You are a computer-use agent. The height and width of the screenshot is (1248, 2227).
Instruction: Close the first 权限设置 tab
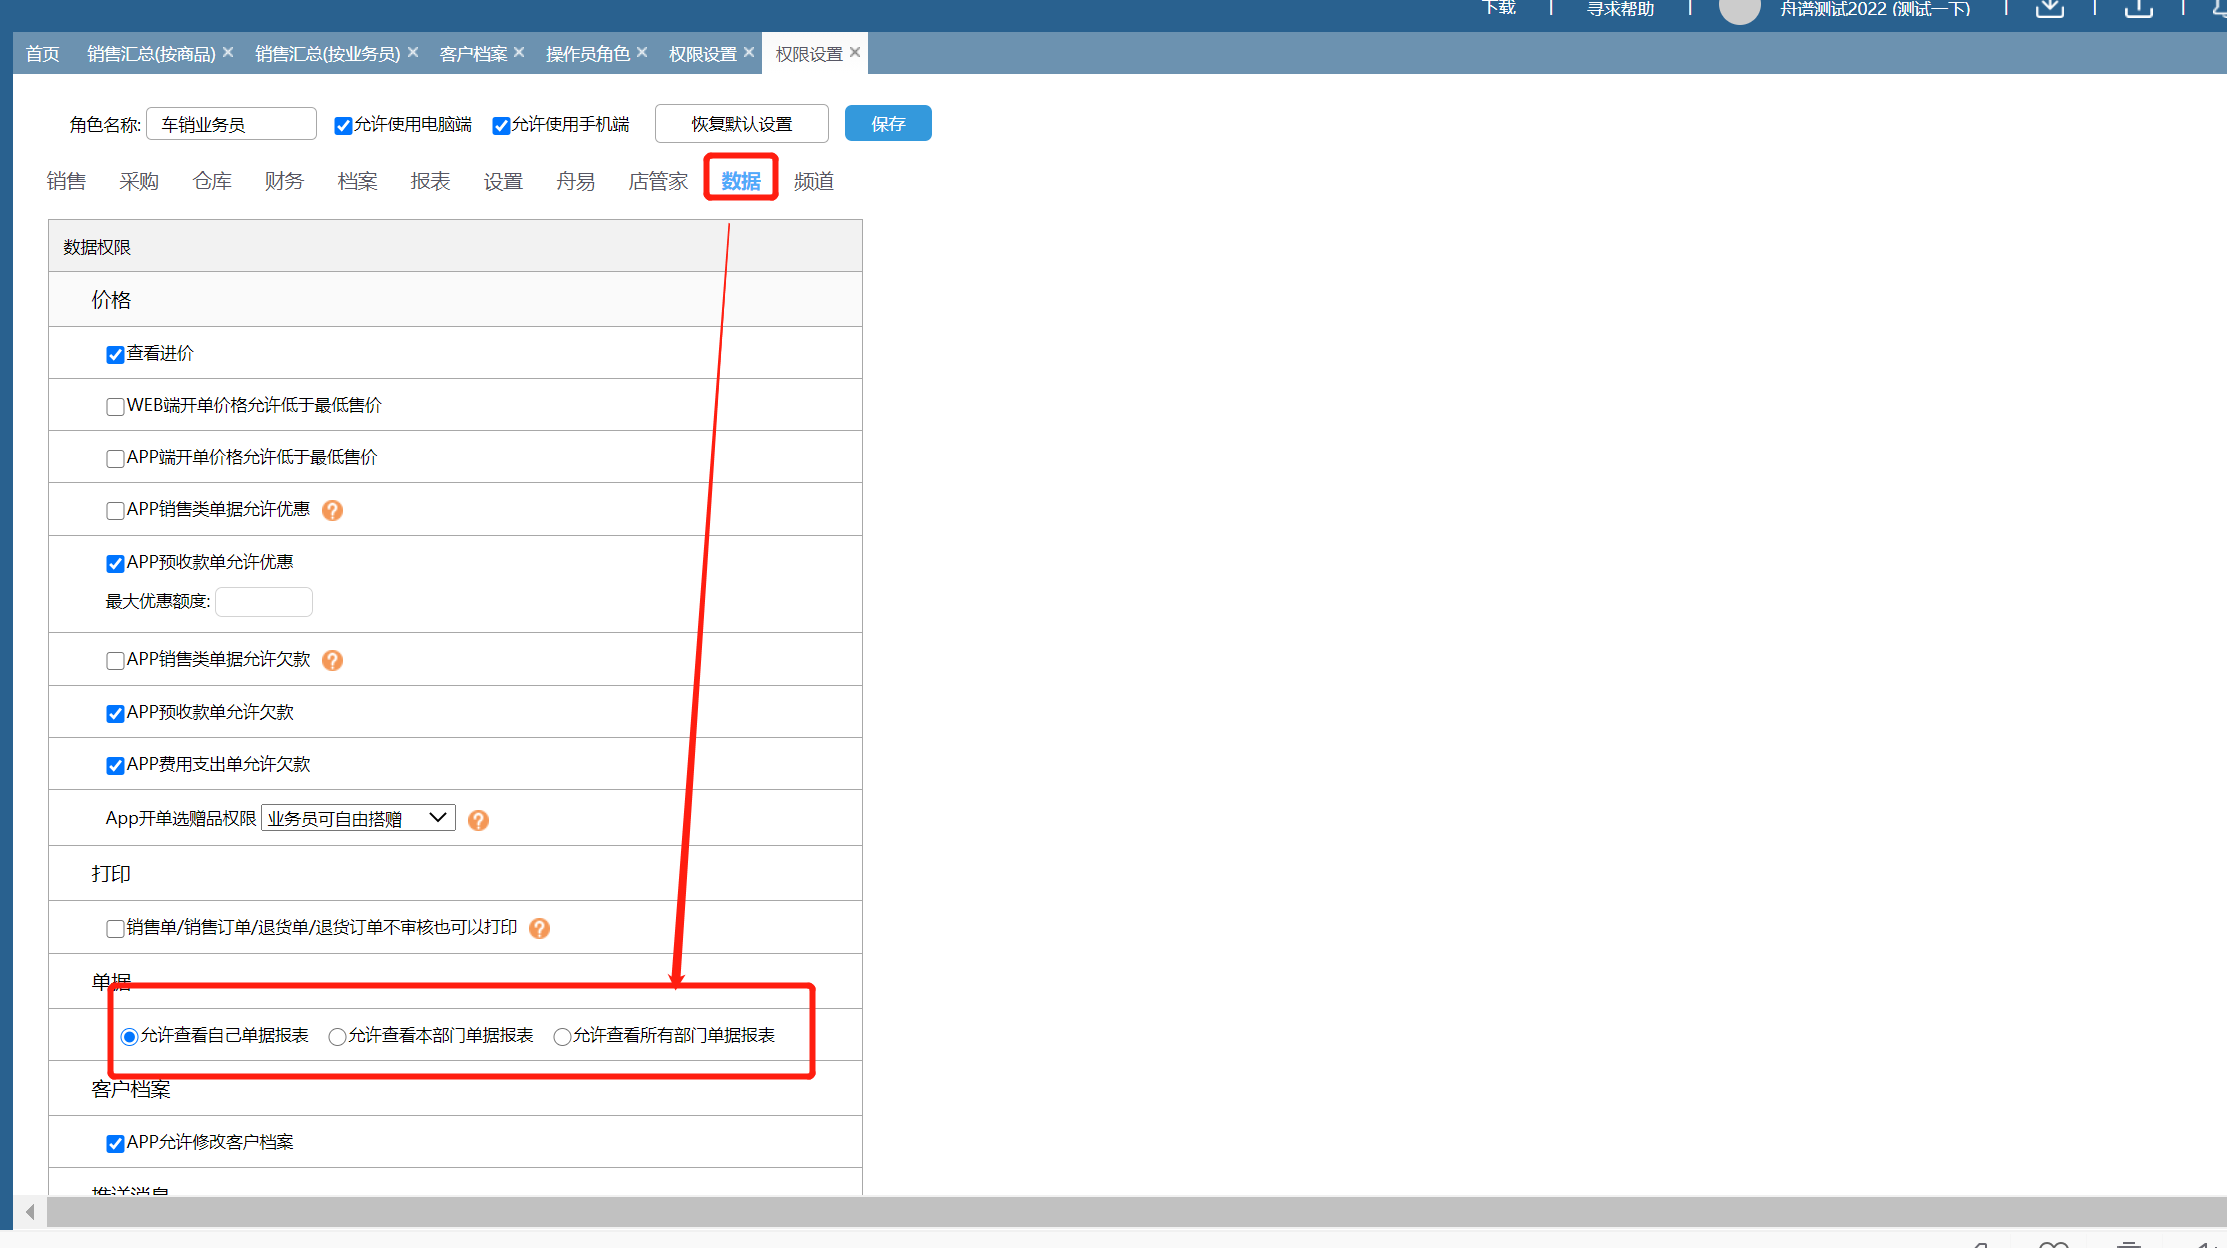tap(749, 52)
